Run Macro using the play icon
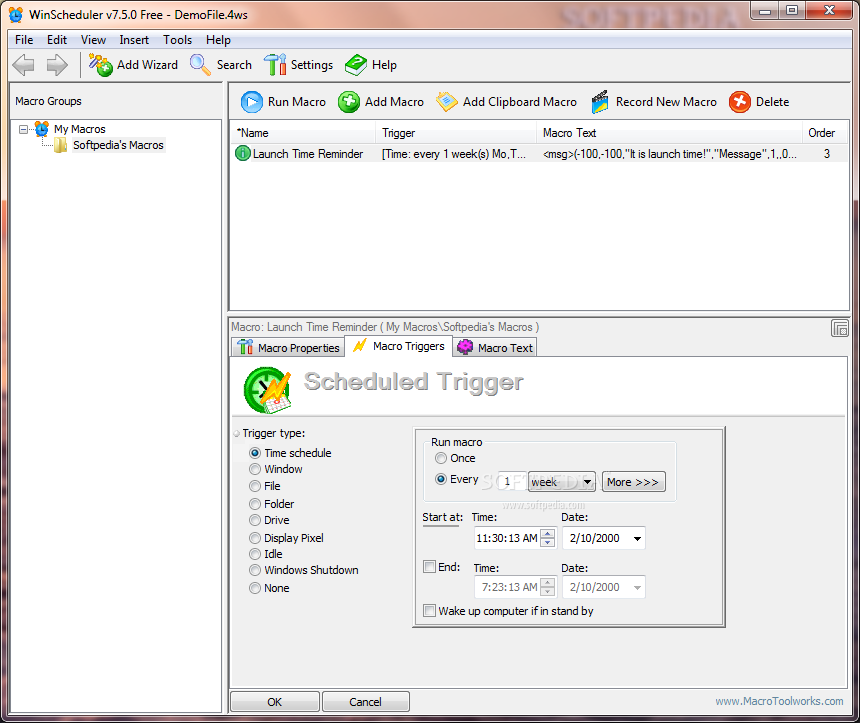Screen dimensions: 860x723 (252, 102)
